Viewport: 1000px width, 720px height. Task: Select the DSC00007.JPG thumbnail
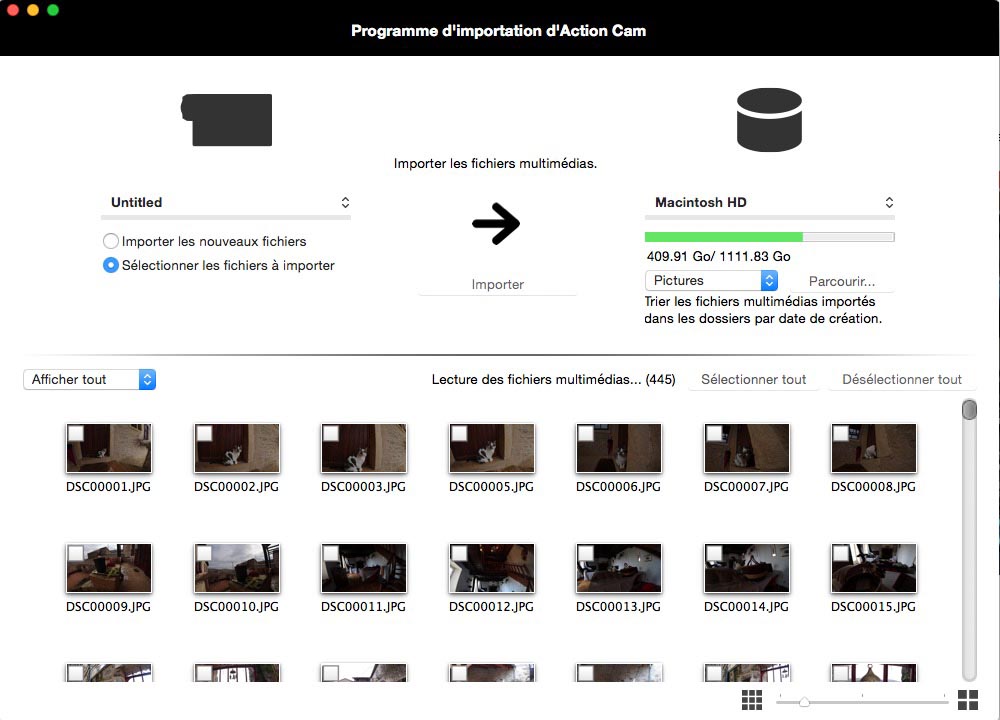pyautogui.click(x=747, y=448)
